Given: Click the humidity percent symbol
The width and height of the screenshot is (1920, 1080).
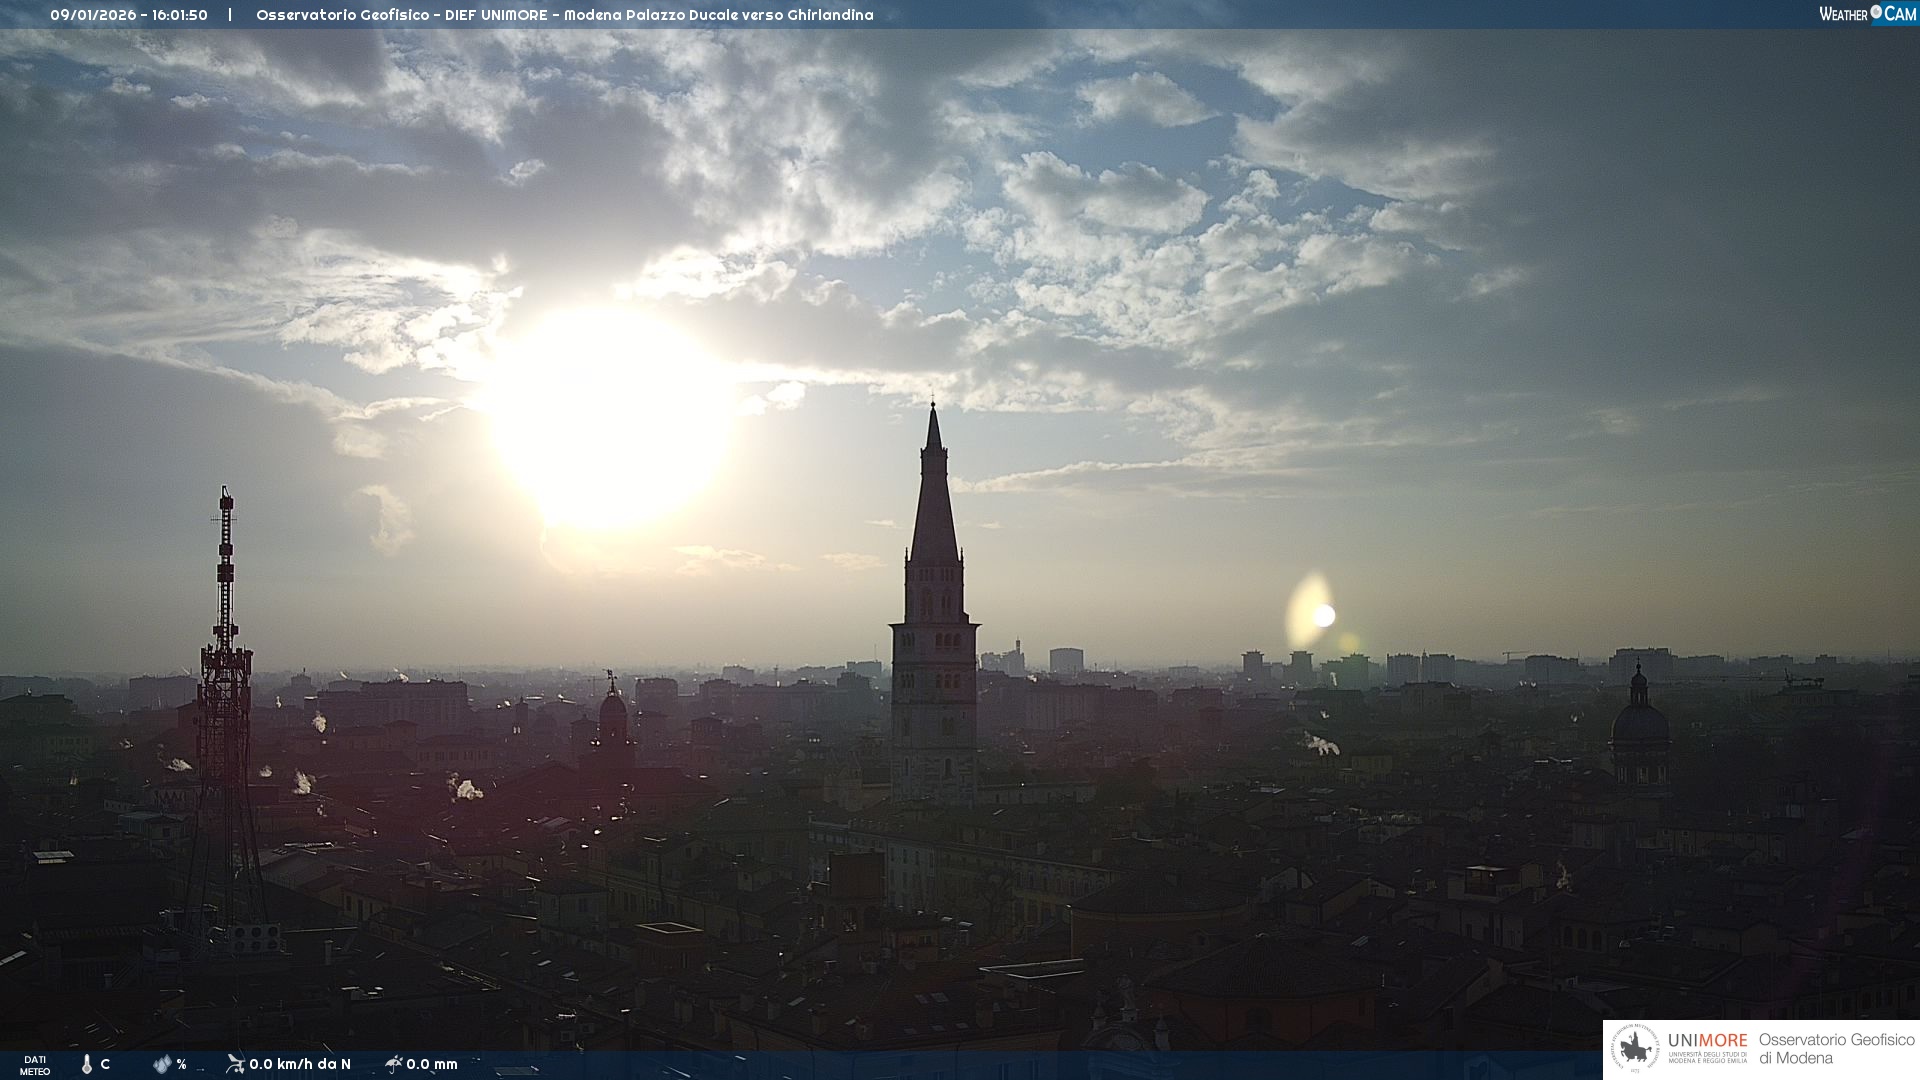Looking at the screenshot, I should click(x=181, y=1064).
